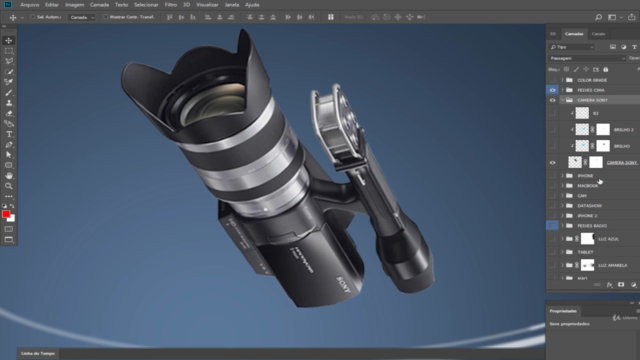
Task: Switch to the Canais tab
Action: pyautogui.click(x=598, y=34)
